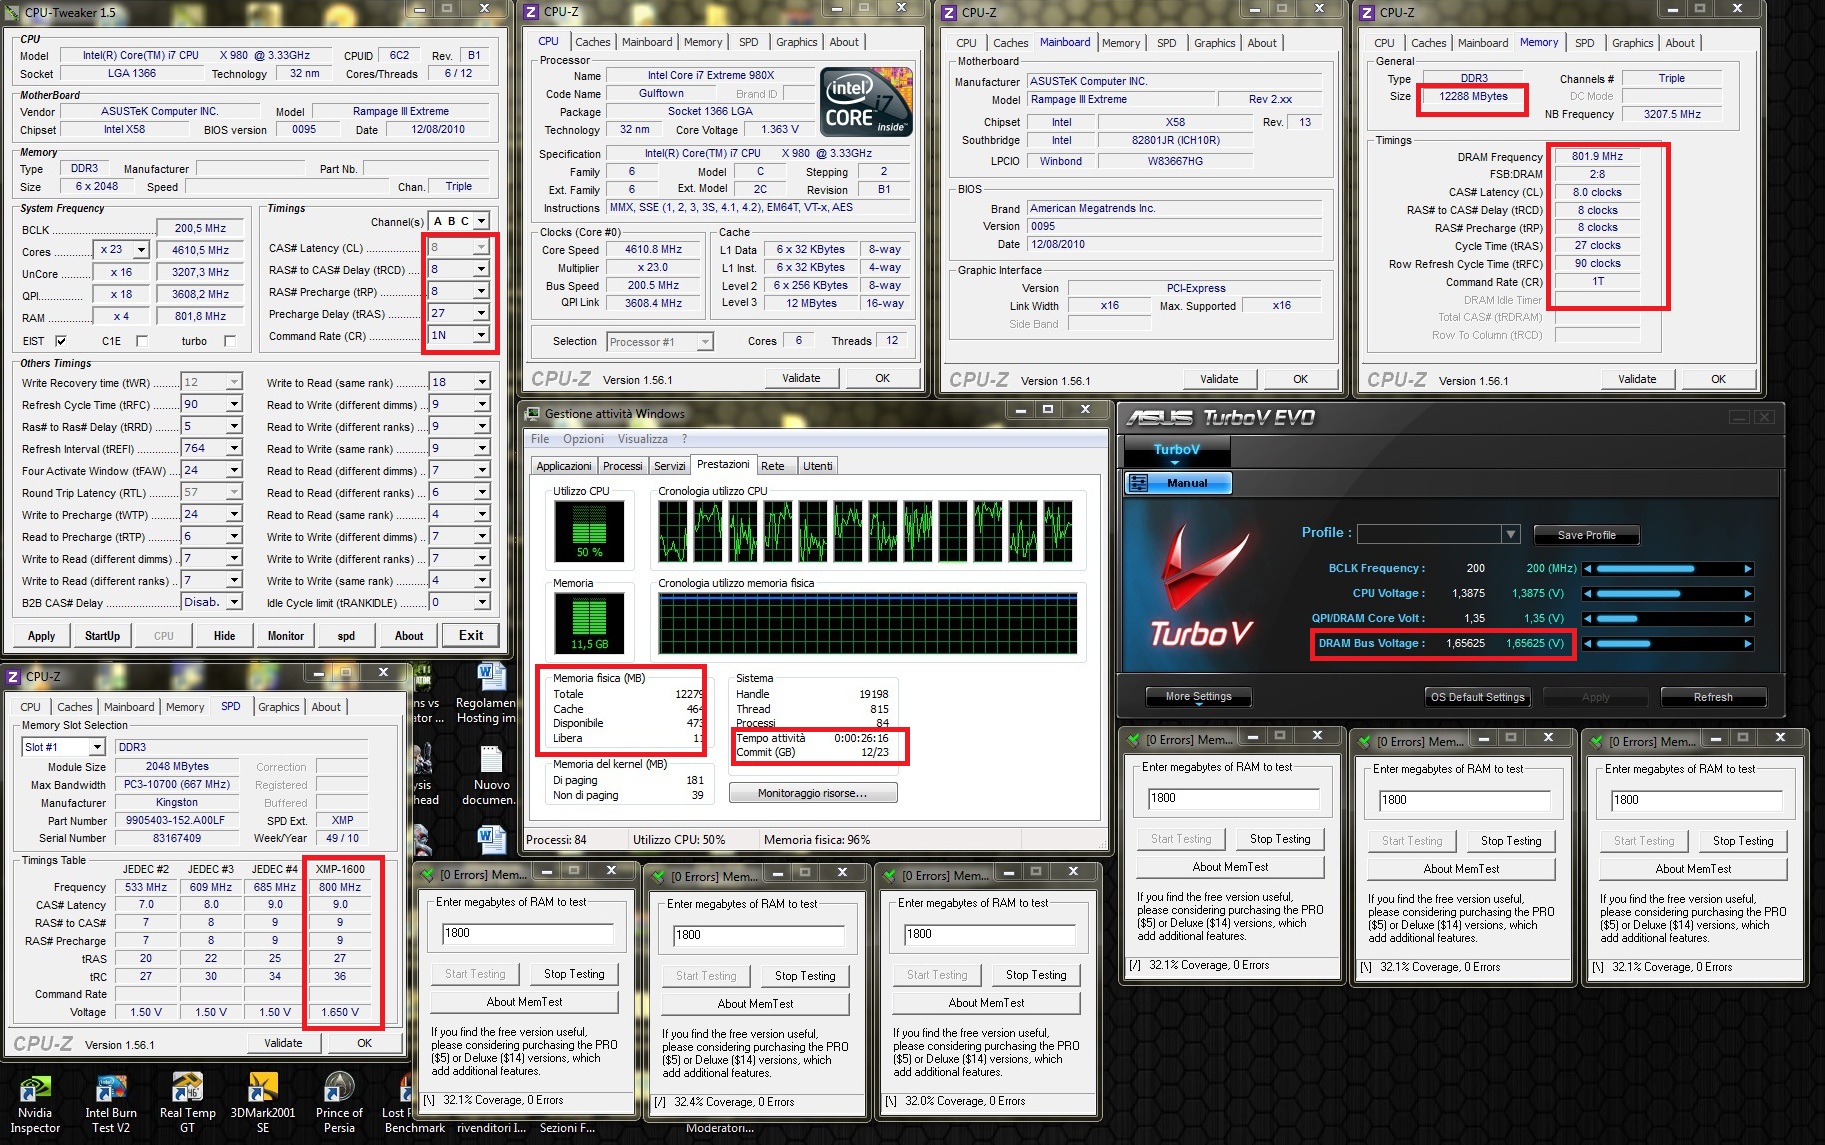Open the Slot #1 dropdown in CPU-Z SPD

tap(97, 747)
